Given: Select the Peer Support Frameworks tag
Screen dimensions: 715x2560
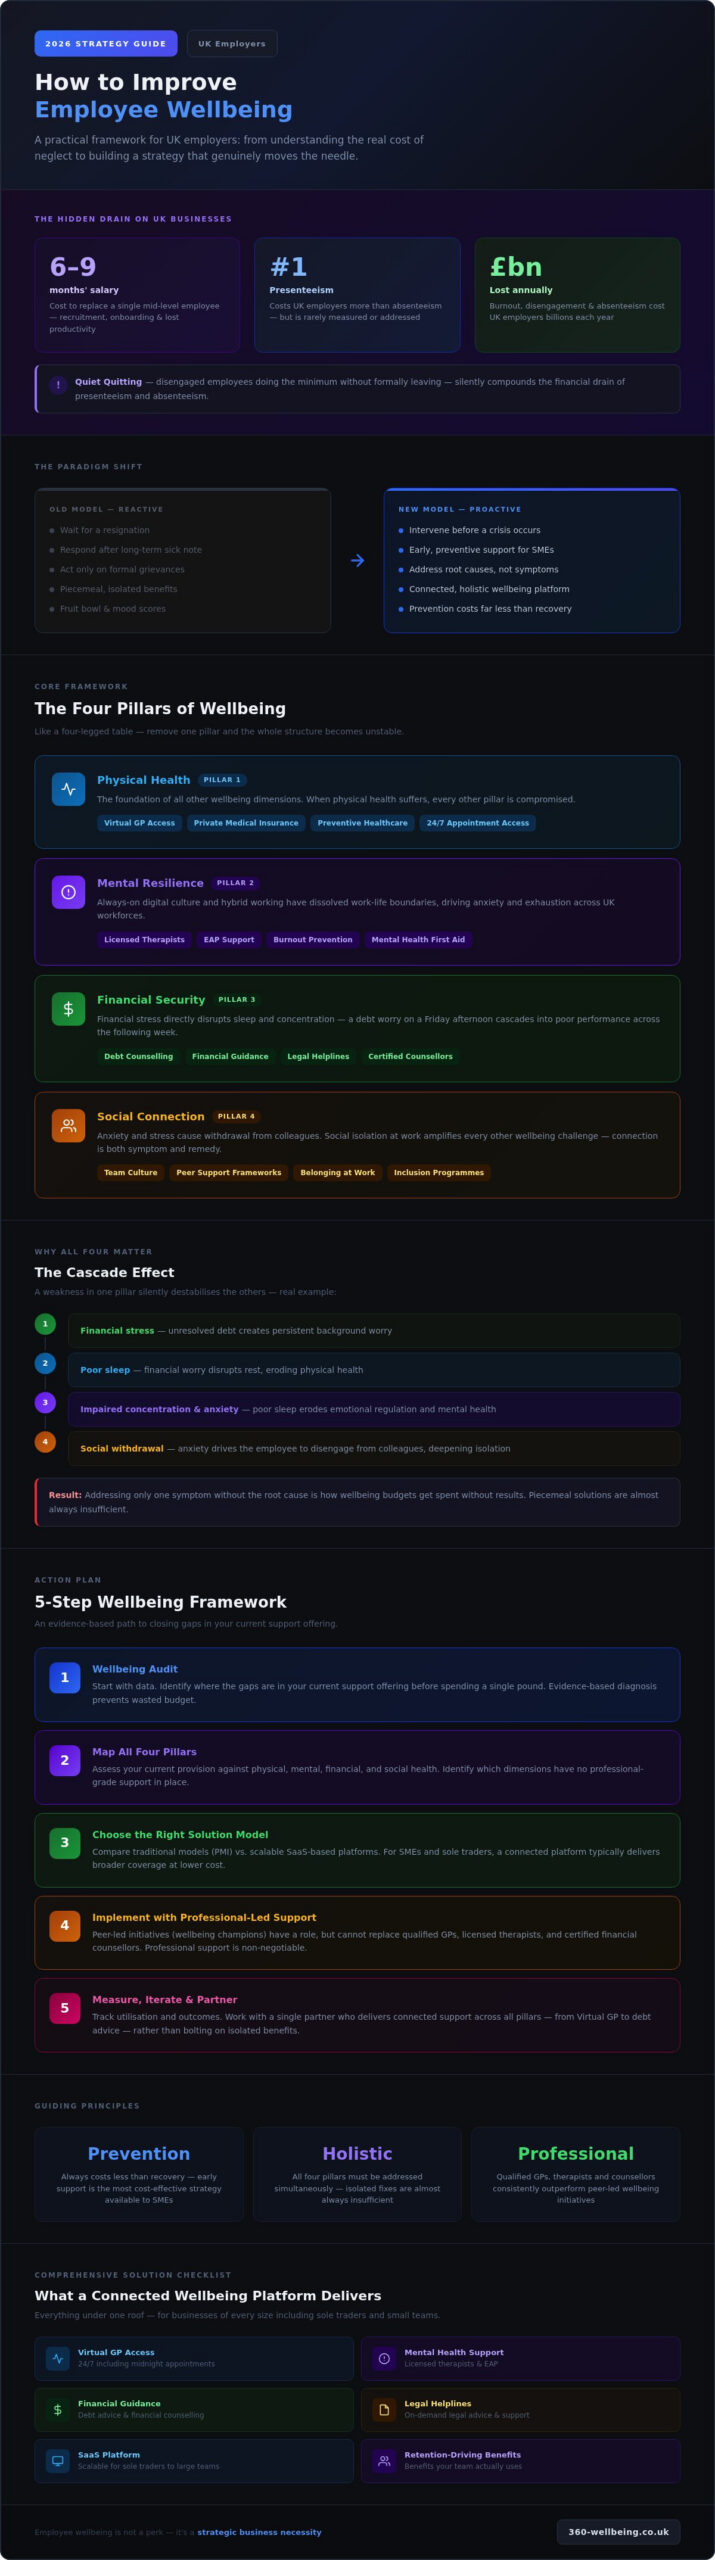Looking at the screenshot, I should (229, 1173).
